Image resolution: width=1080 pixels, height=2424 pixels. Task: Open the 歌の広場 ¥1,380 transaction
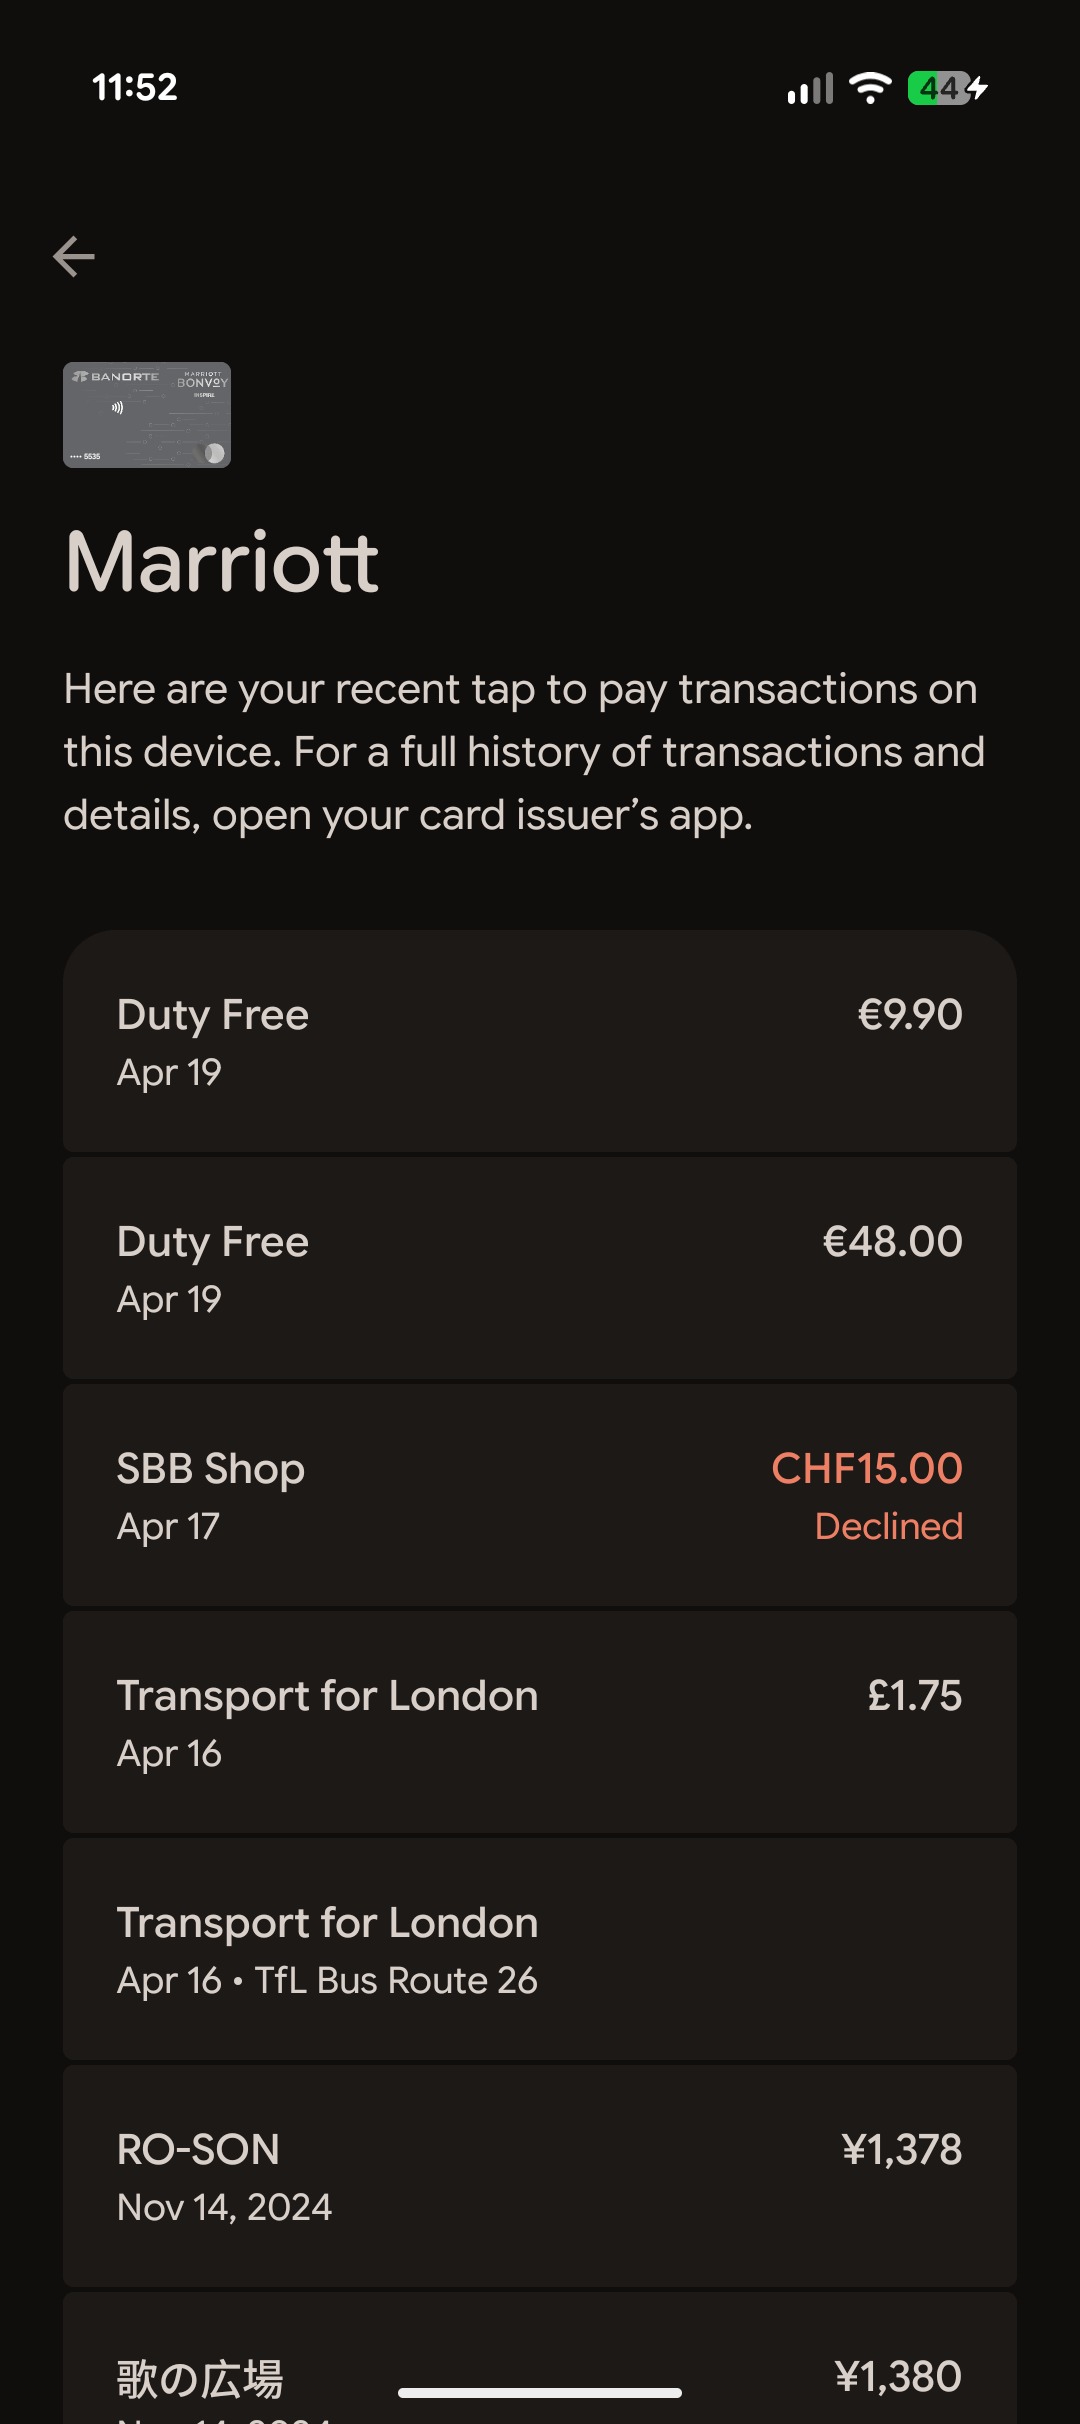(540, 2358)
